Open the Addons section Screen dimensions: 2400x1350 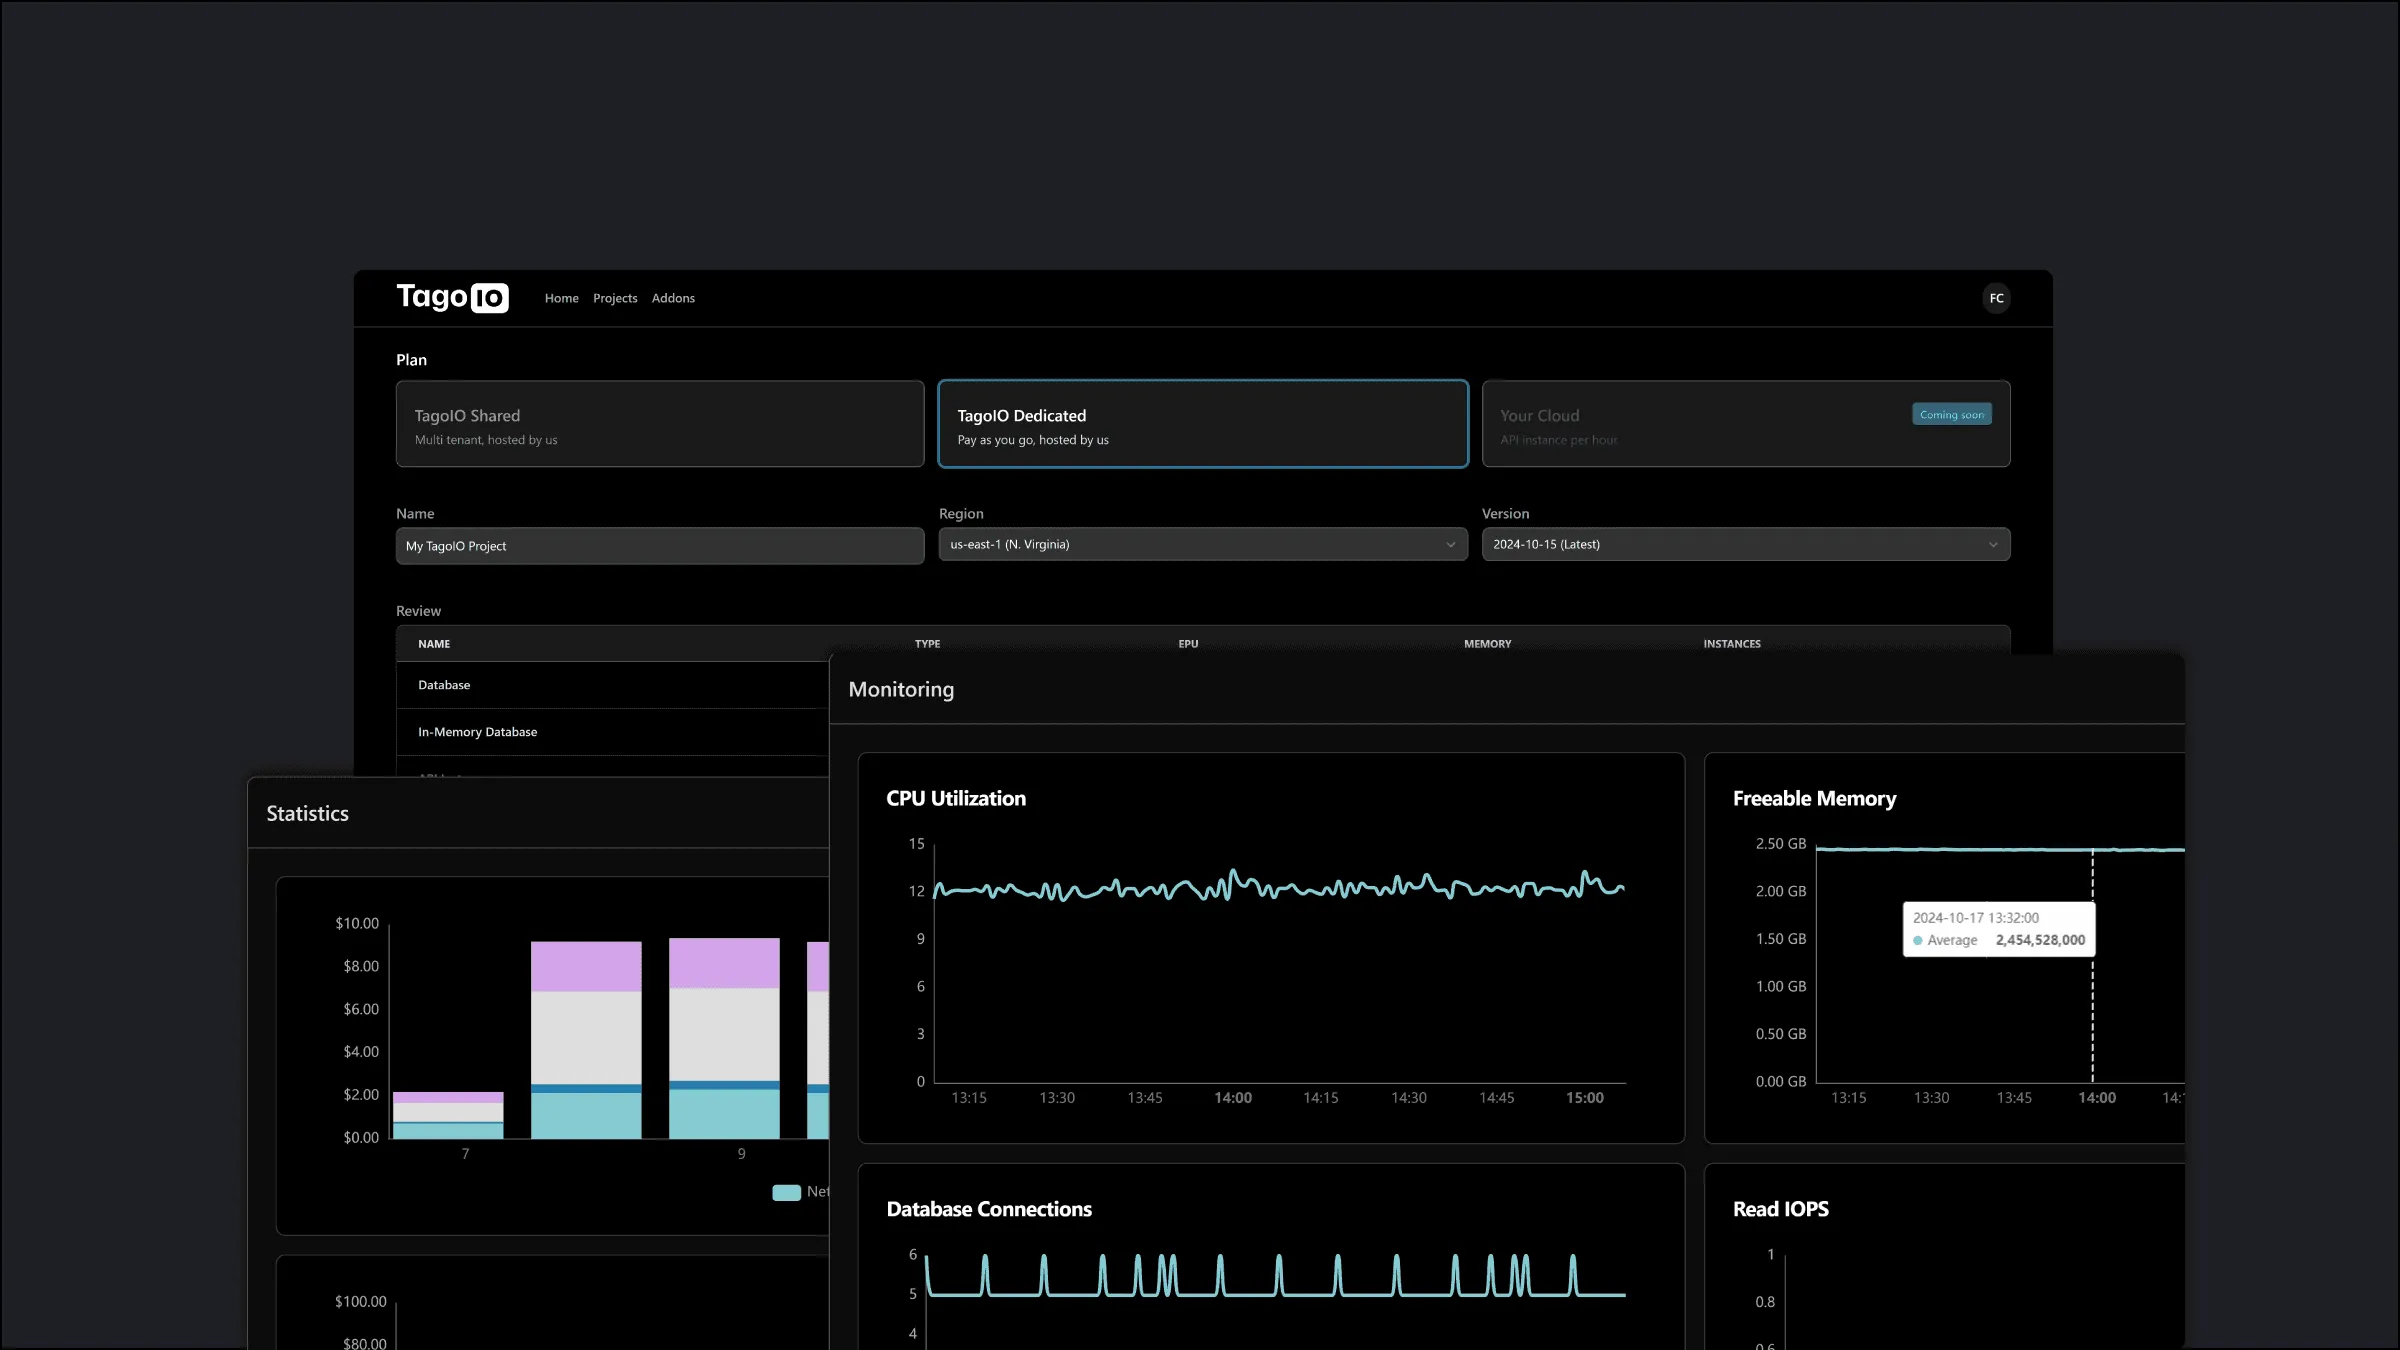tap(673, 297)
